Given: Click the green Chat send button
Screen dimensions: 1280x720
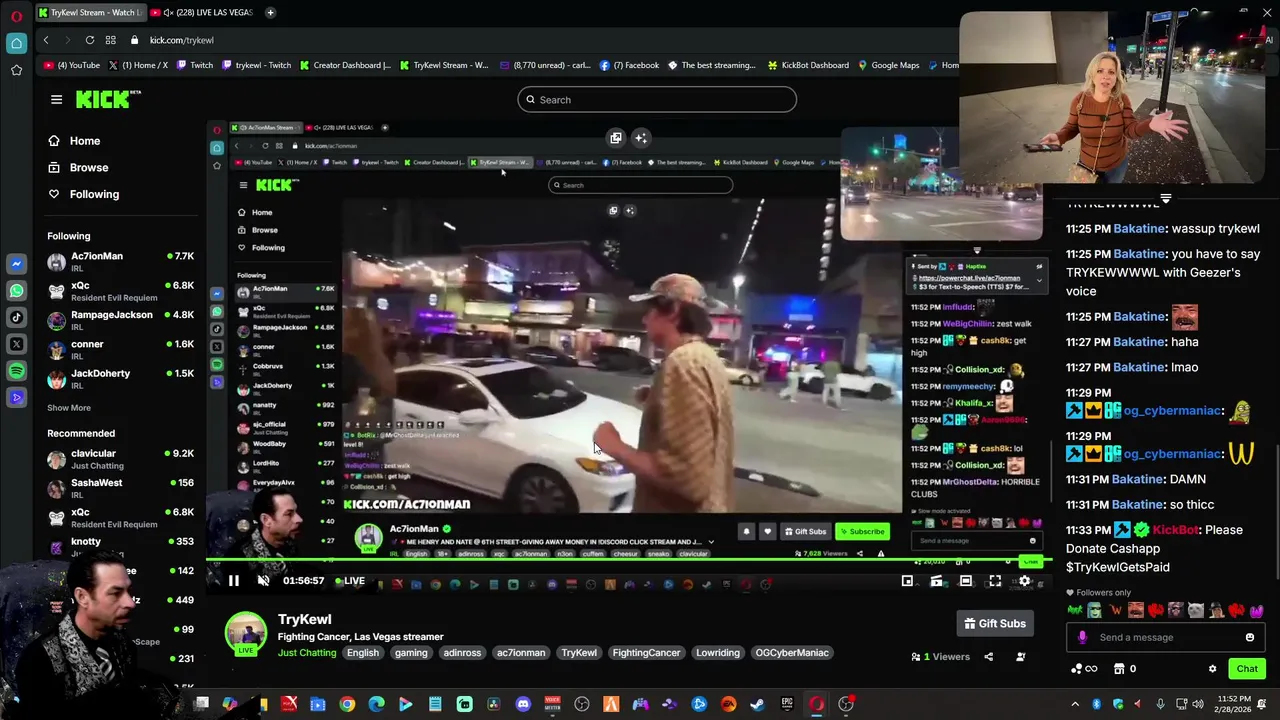Looking at the screenshot, I should (x=1247, y=669).
